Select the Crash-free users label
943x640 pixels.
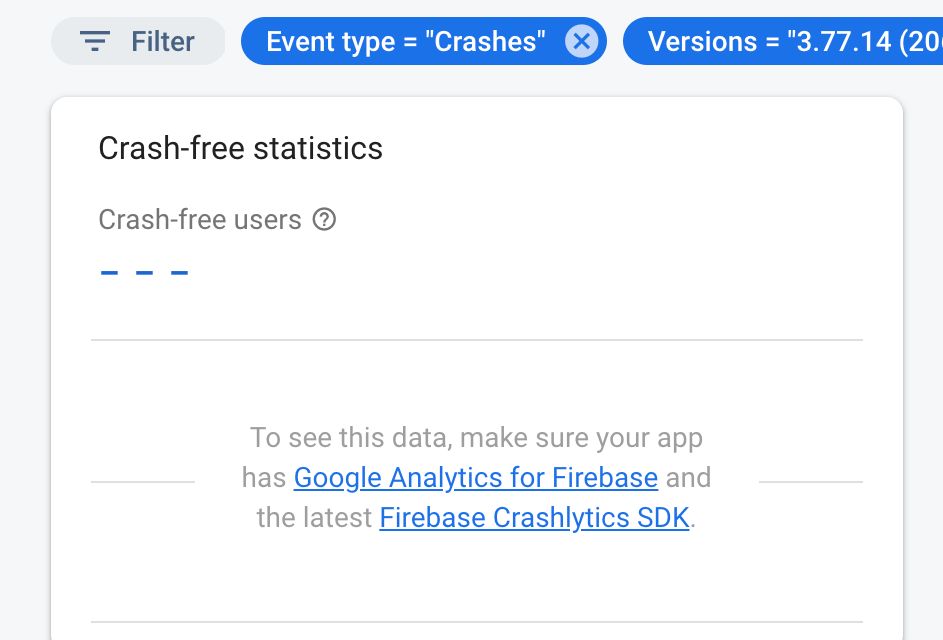coord(200,219)
